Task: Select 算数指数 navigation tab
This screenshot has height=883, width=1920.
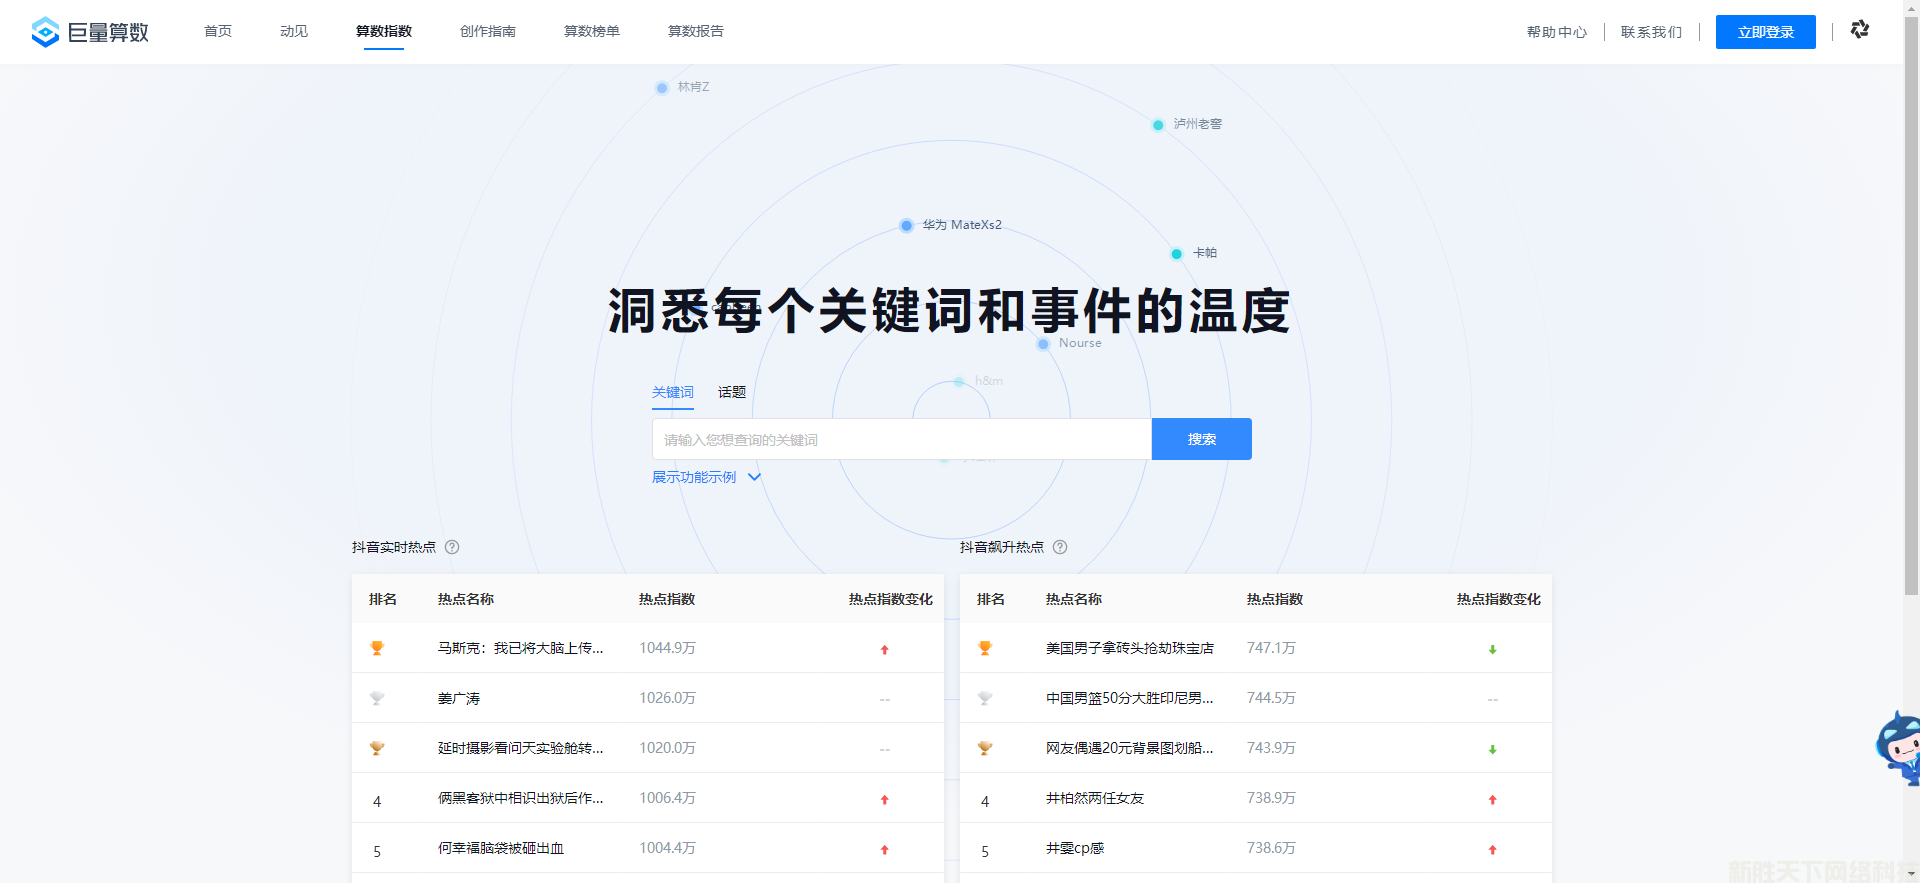Action: [384, 31]
